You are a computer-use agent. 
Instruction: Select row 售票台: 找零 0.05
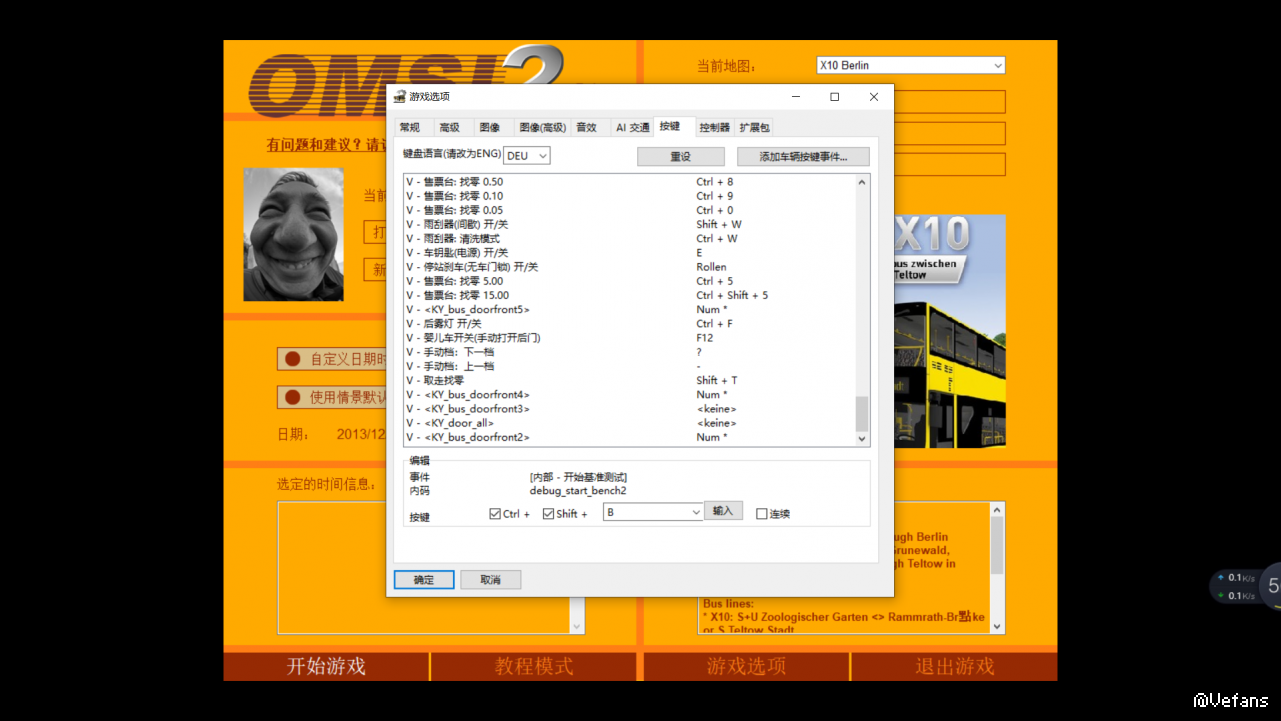tap(630, 210)
